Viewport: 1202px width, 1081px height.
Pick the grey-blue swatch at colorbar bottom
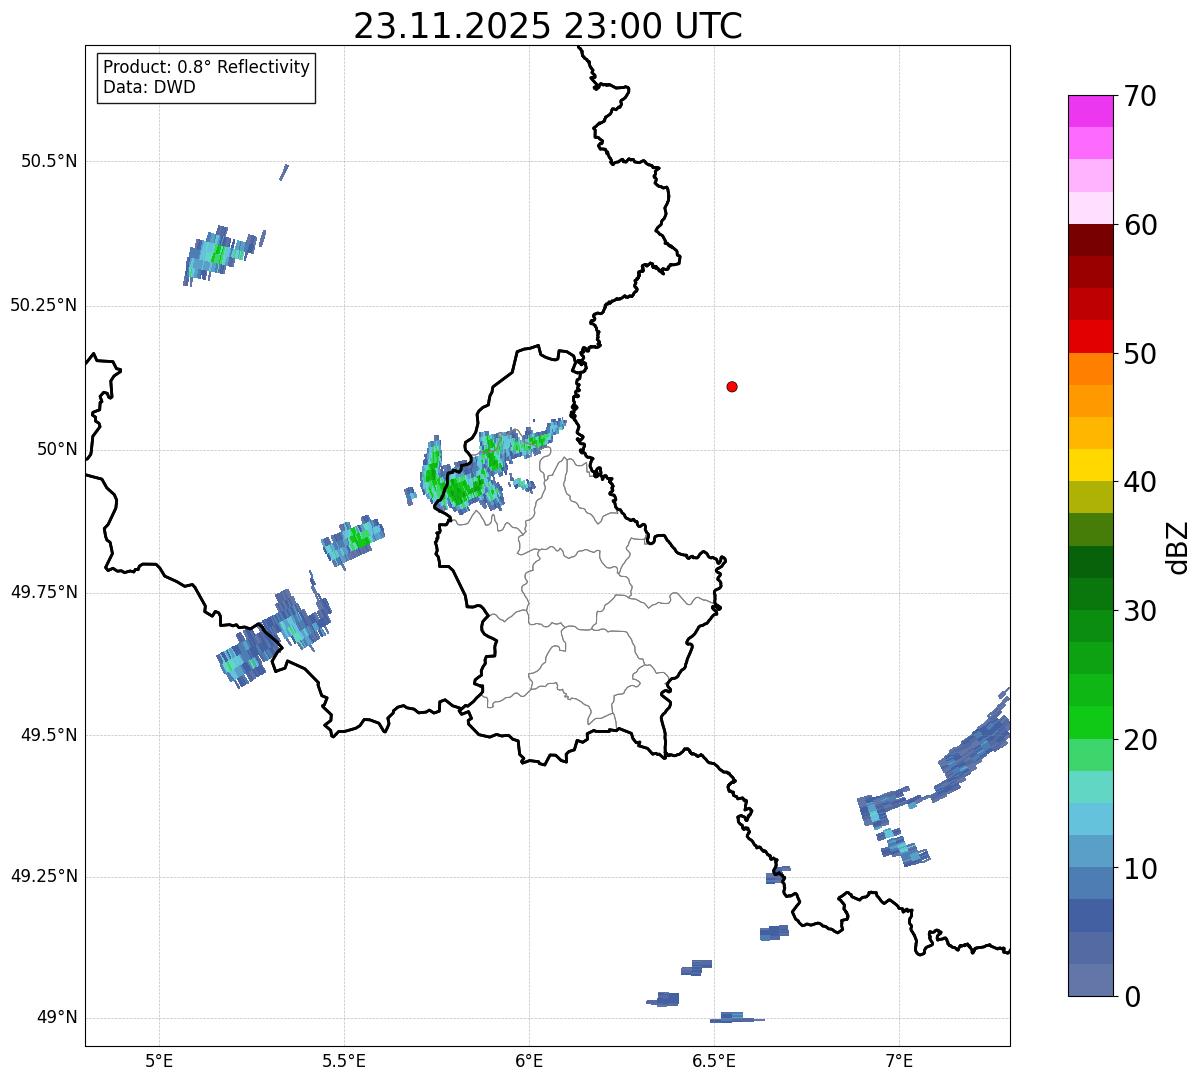(x=1090, y=980)
